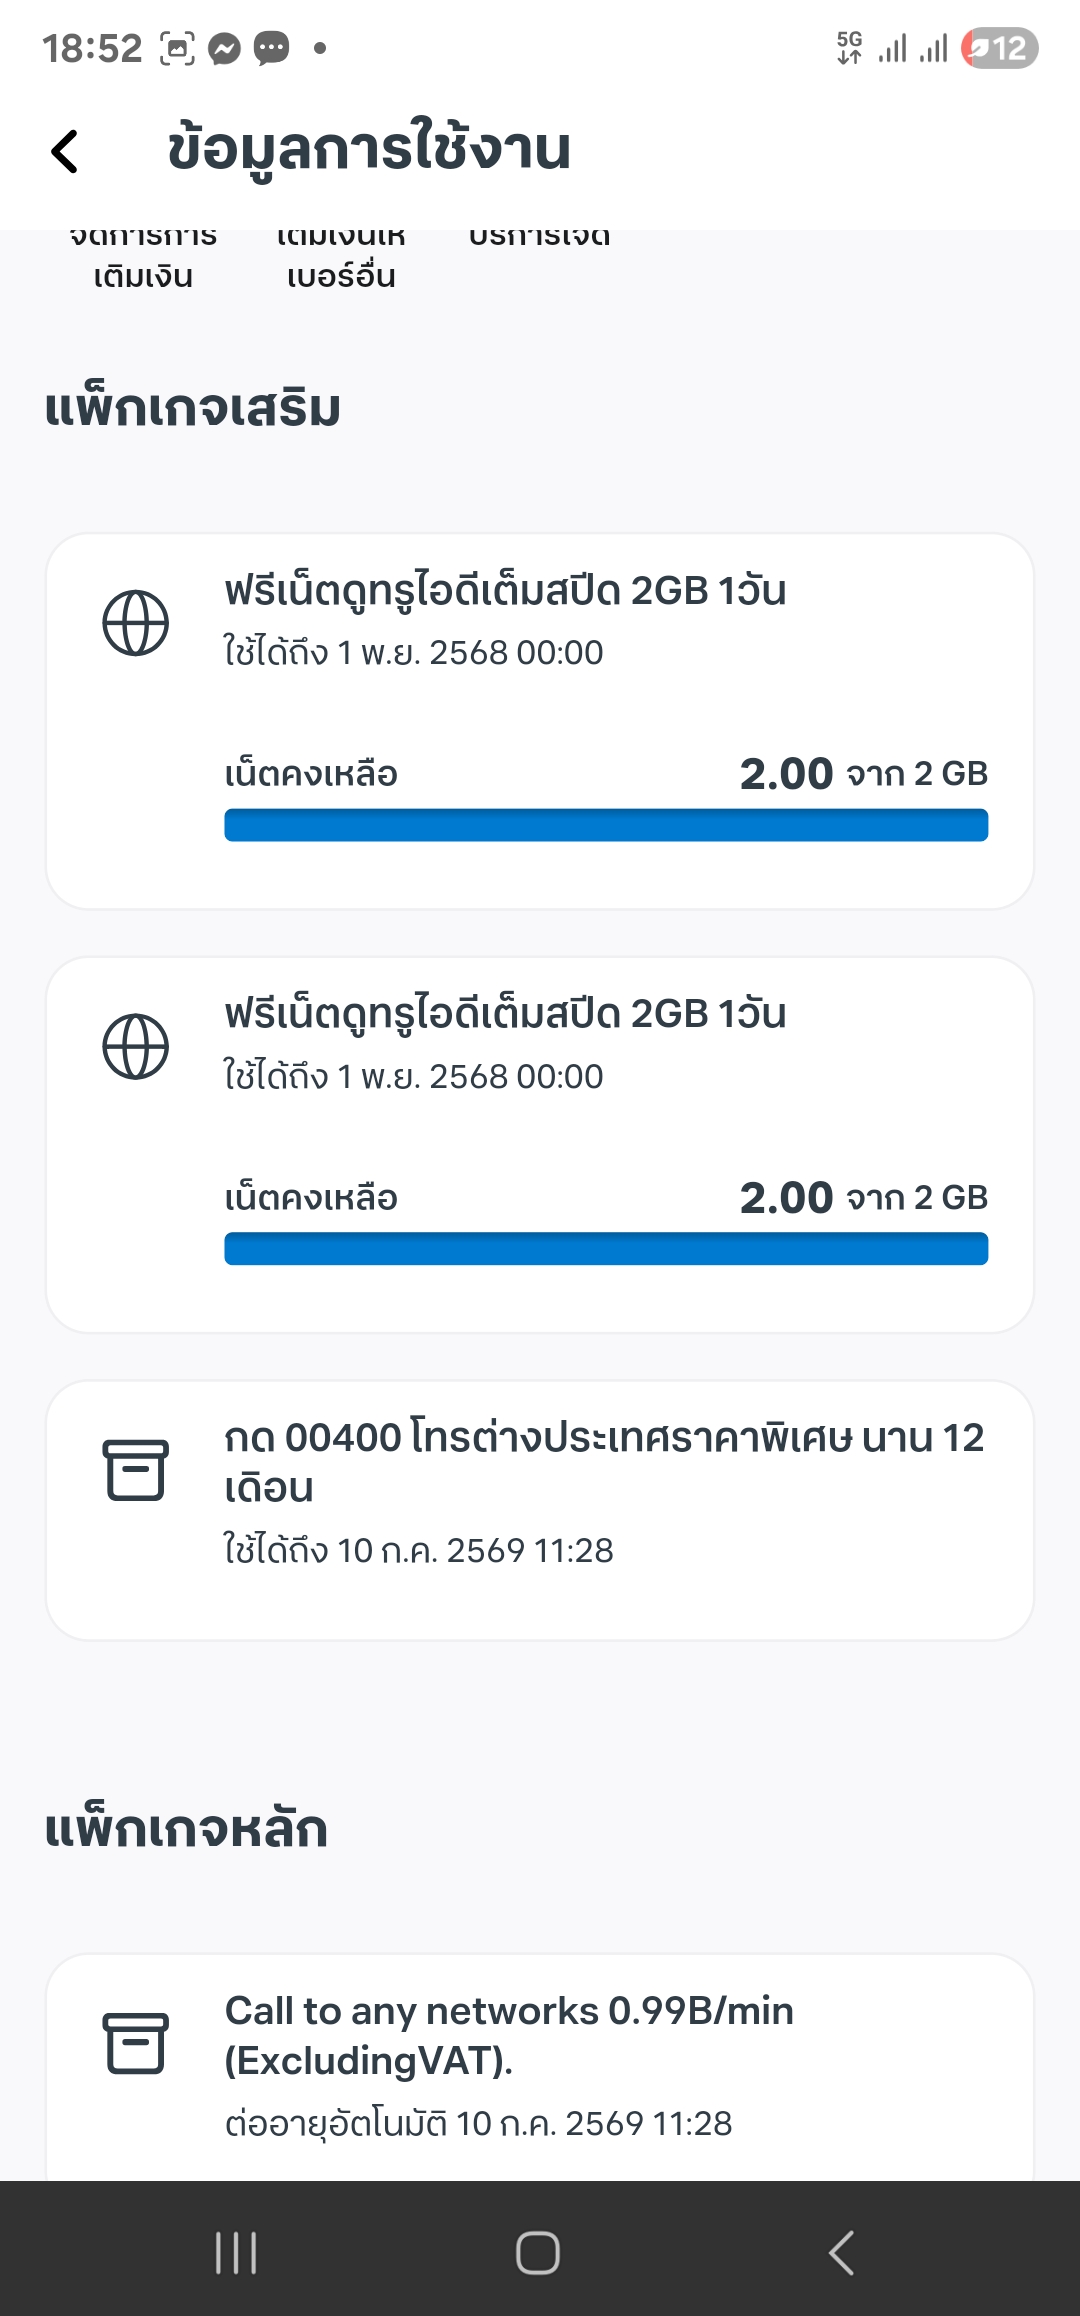1080x2316 pixels.
Task: Tap globe icon on first free internet package
Action: coord(135,623)
